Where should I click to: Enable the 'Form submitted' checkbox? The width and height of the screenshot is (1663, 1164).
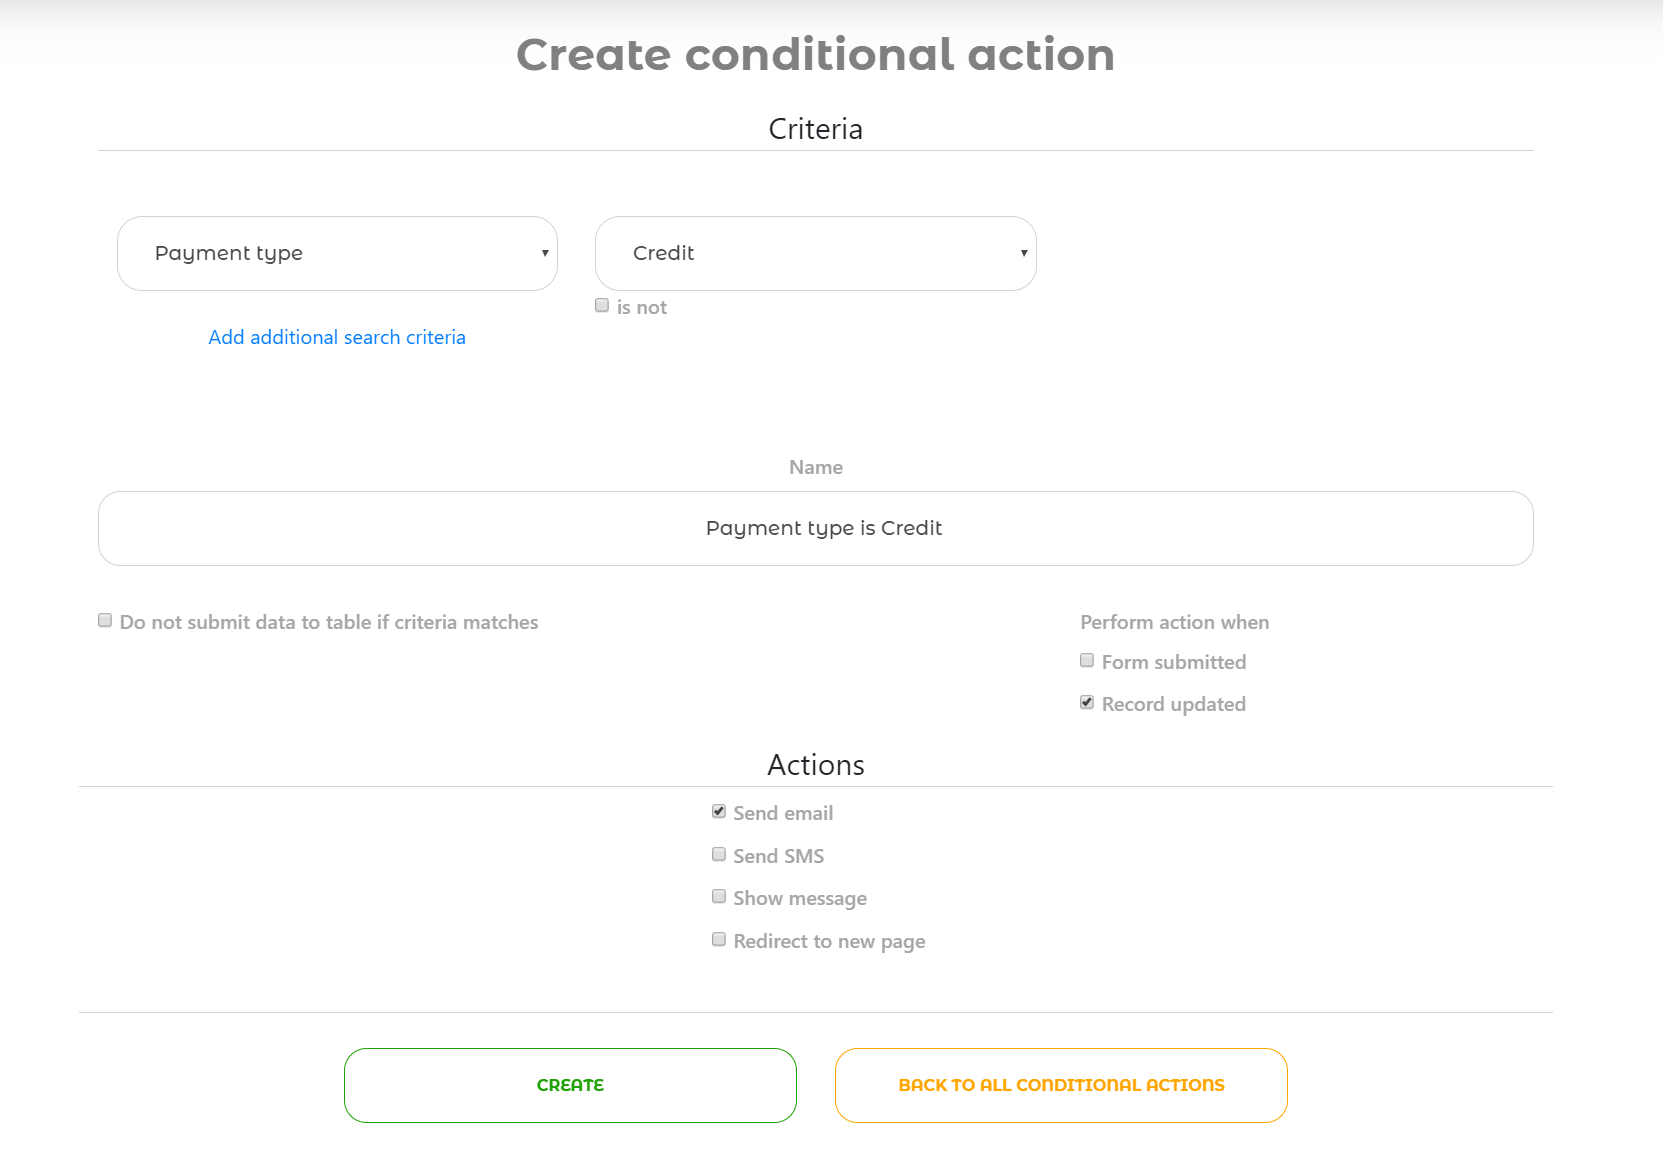coord(1087,661)
